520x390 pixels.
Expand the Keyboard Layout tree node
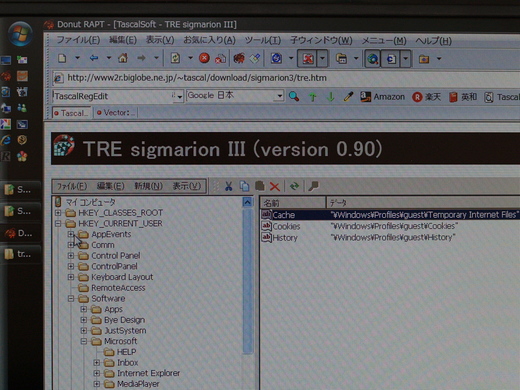(x=71, y=277)
